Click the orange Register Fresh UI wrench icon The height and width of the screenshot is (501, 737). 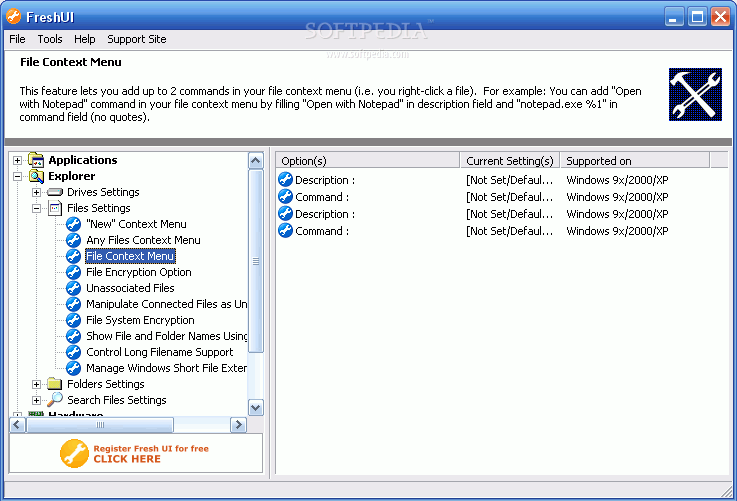point(74,454)
